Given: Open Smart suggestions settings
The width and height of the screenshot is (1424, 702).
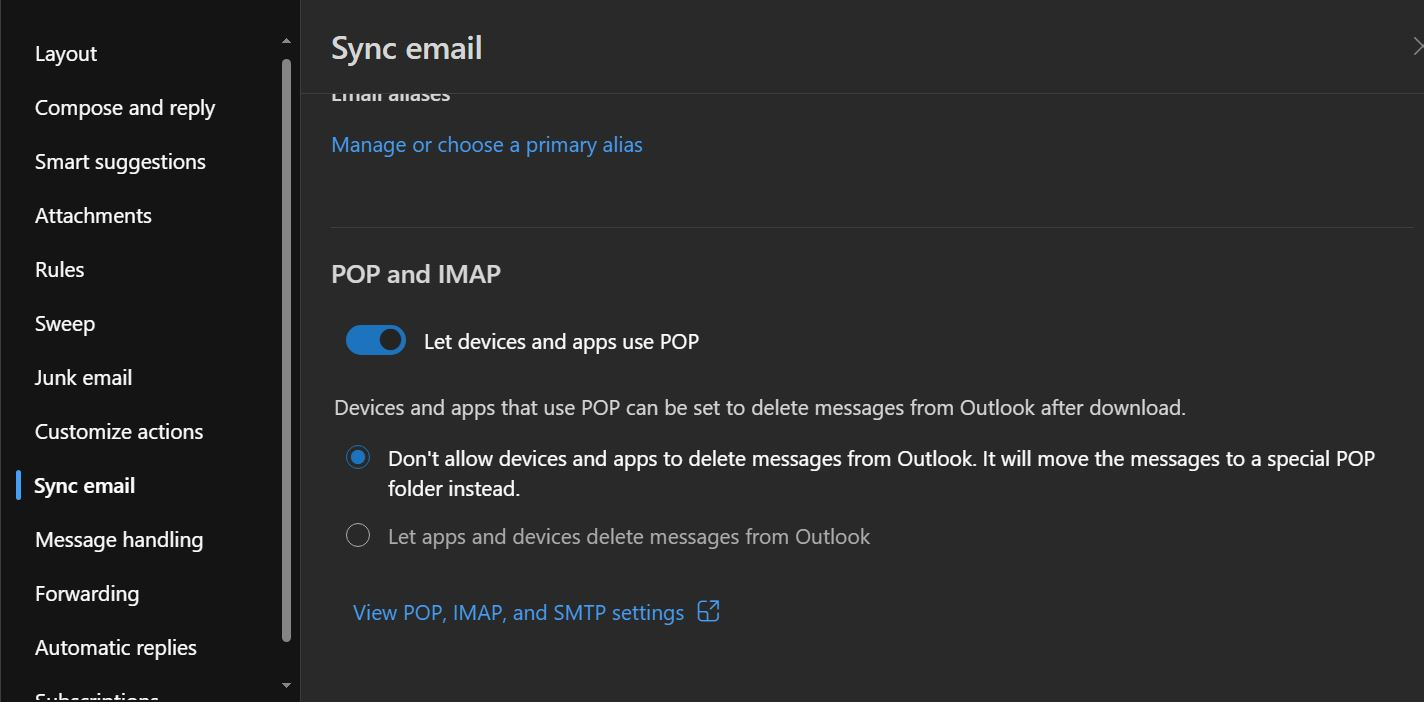Looking at the screenshot, I should coord(120,161).
